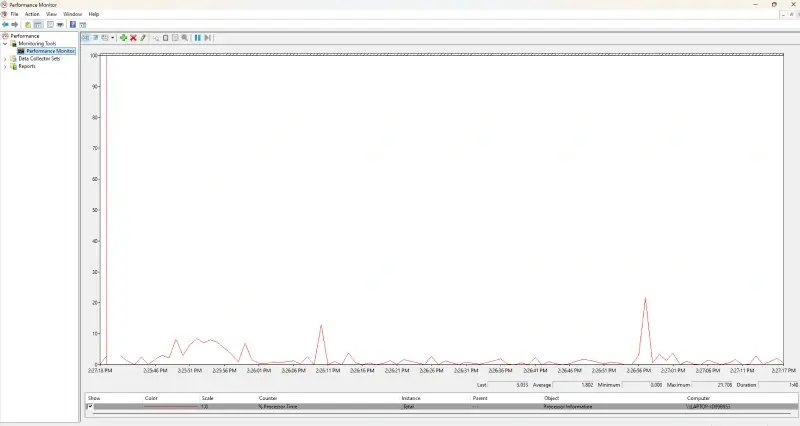Select Performance Monitor tree item
The height and width of the screenshot is (426, 800).
[x=51, y=51]
